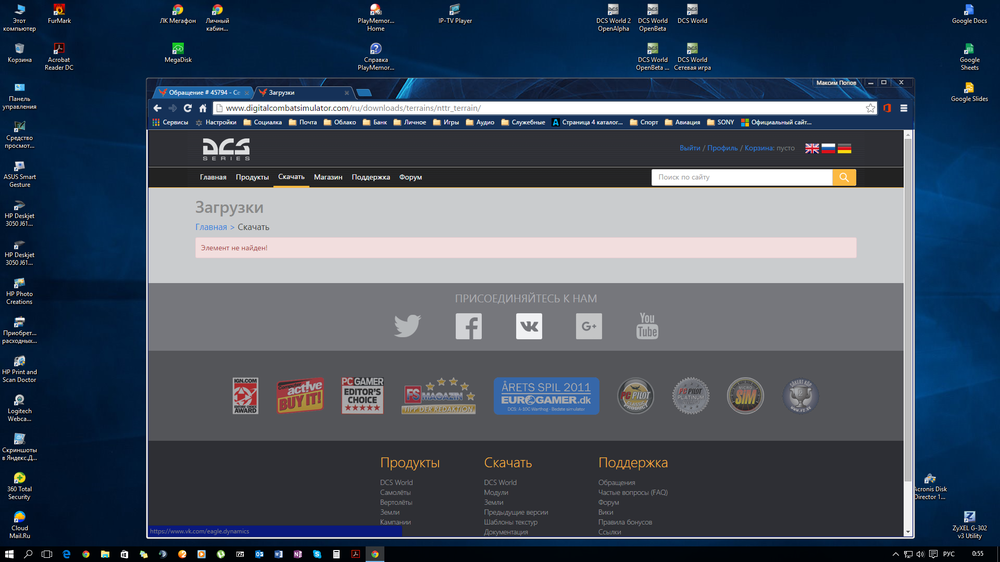The image size is (1000, 562).
Task: Open the Facebook social link icon
Action: pos(469,326)
